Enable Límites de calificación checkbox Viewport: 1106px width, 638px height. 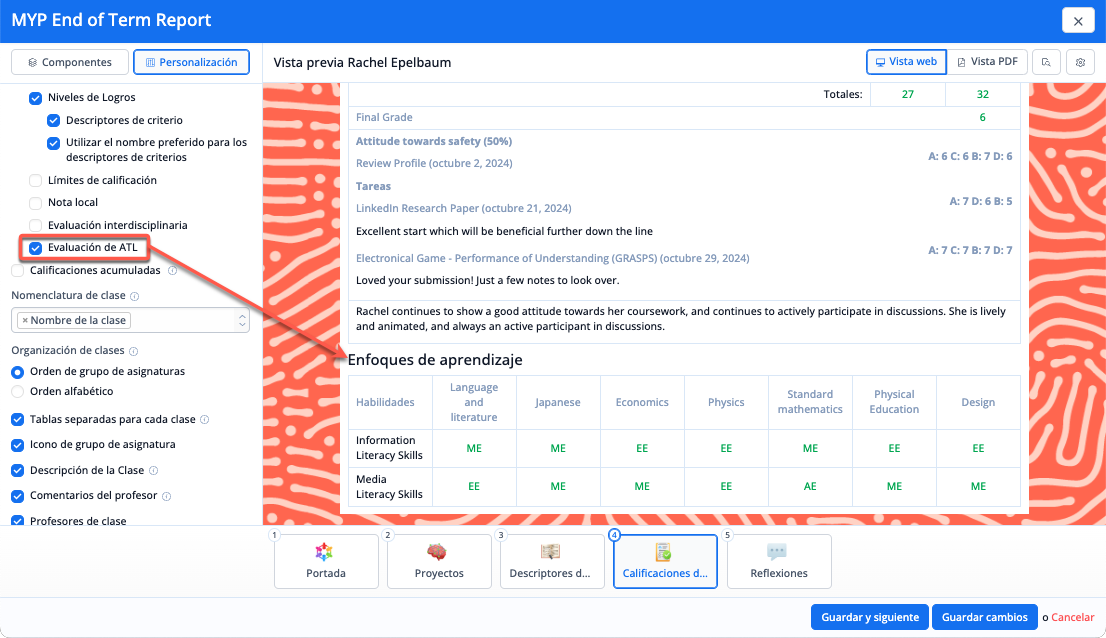(x=36, y=181)
